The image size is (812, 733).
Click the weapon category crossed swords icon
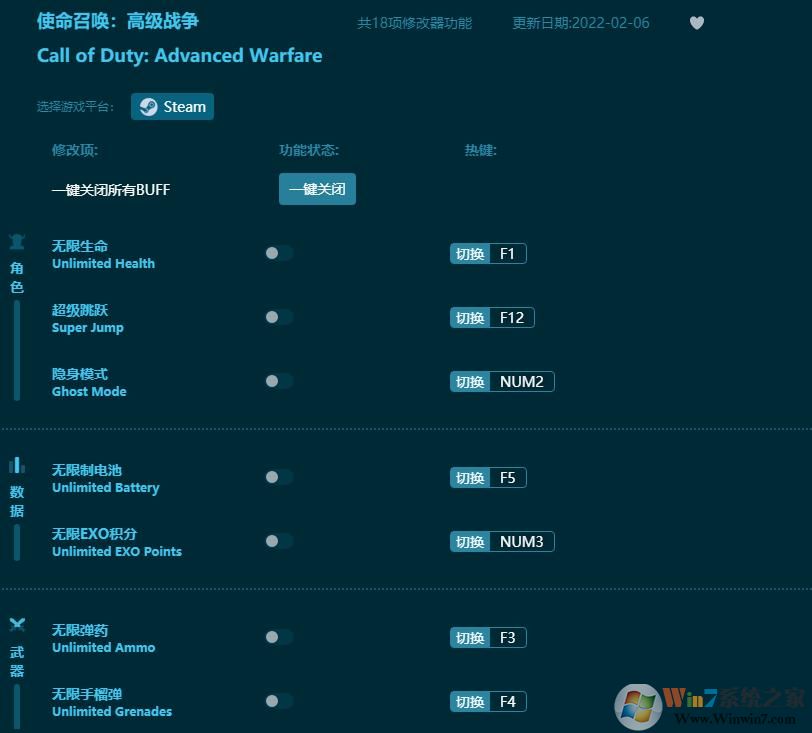17,625
